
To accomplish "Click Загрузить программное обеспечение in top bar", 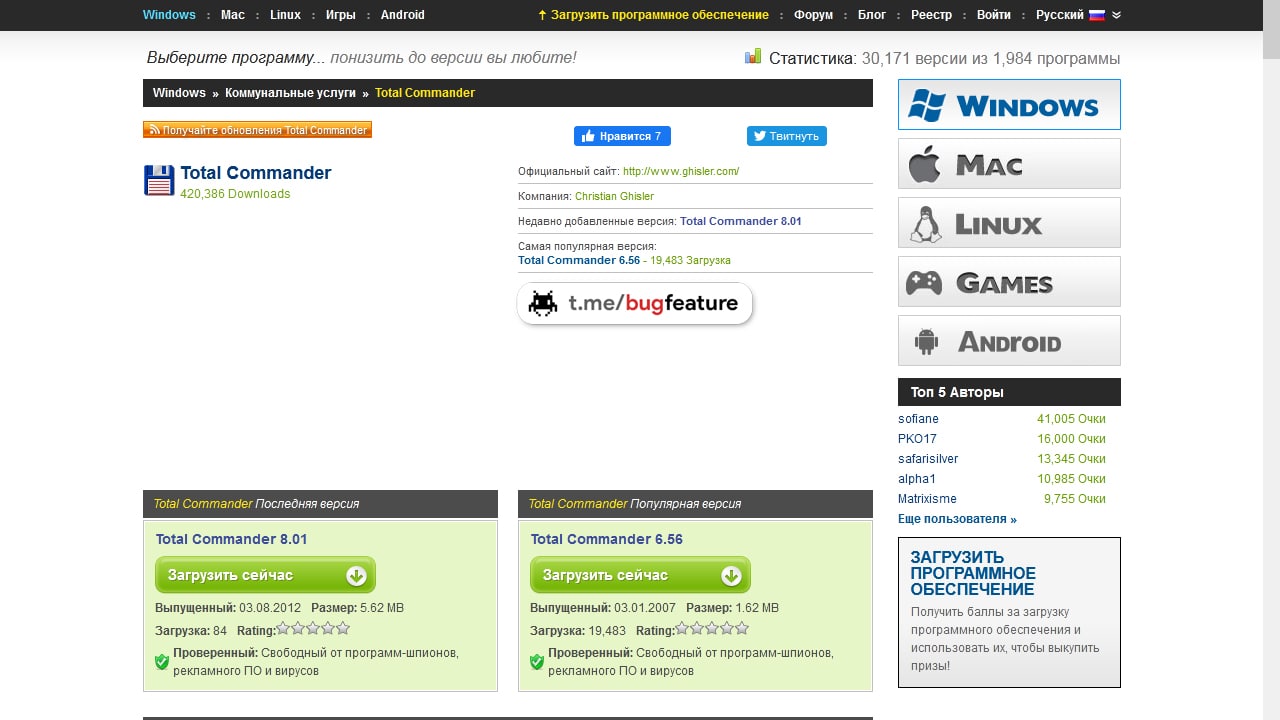I will [x=653, y=15].
